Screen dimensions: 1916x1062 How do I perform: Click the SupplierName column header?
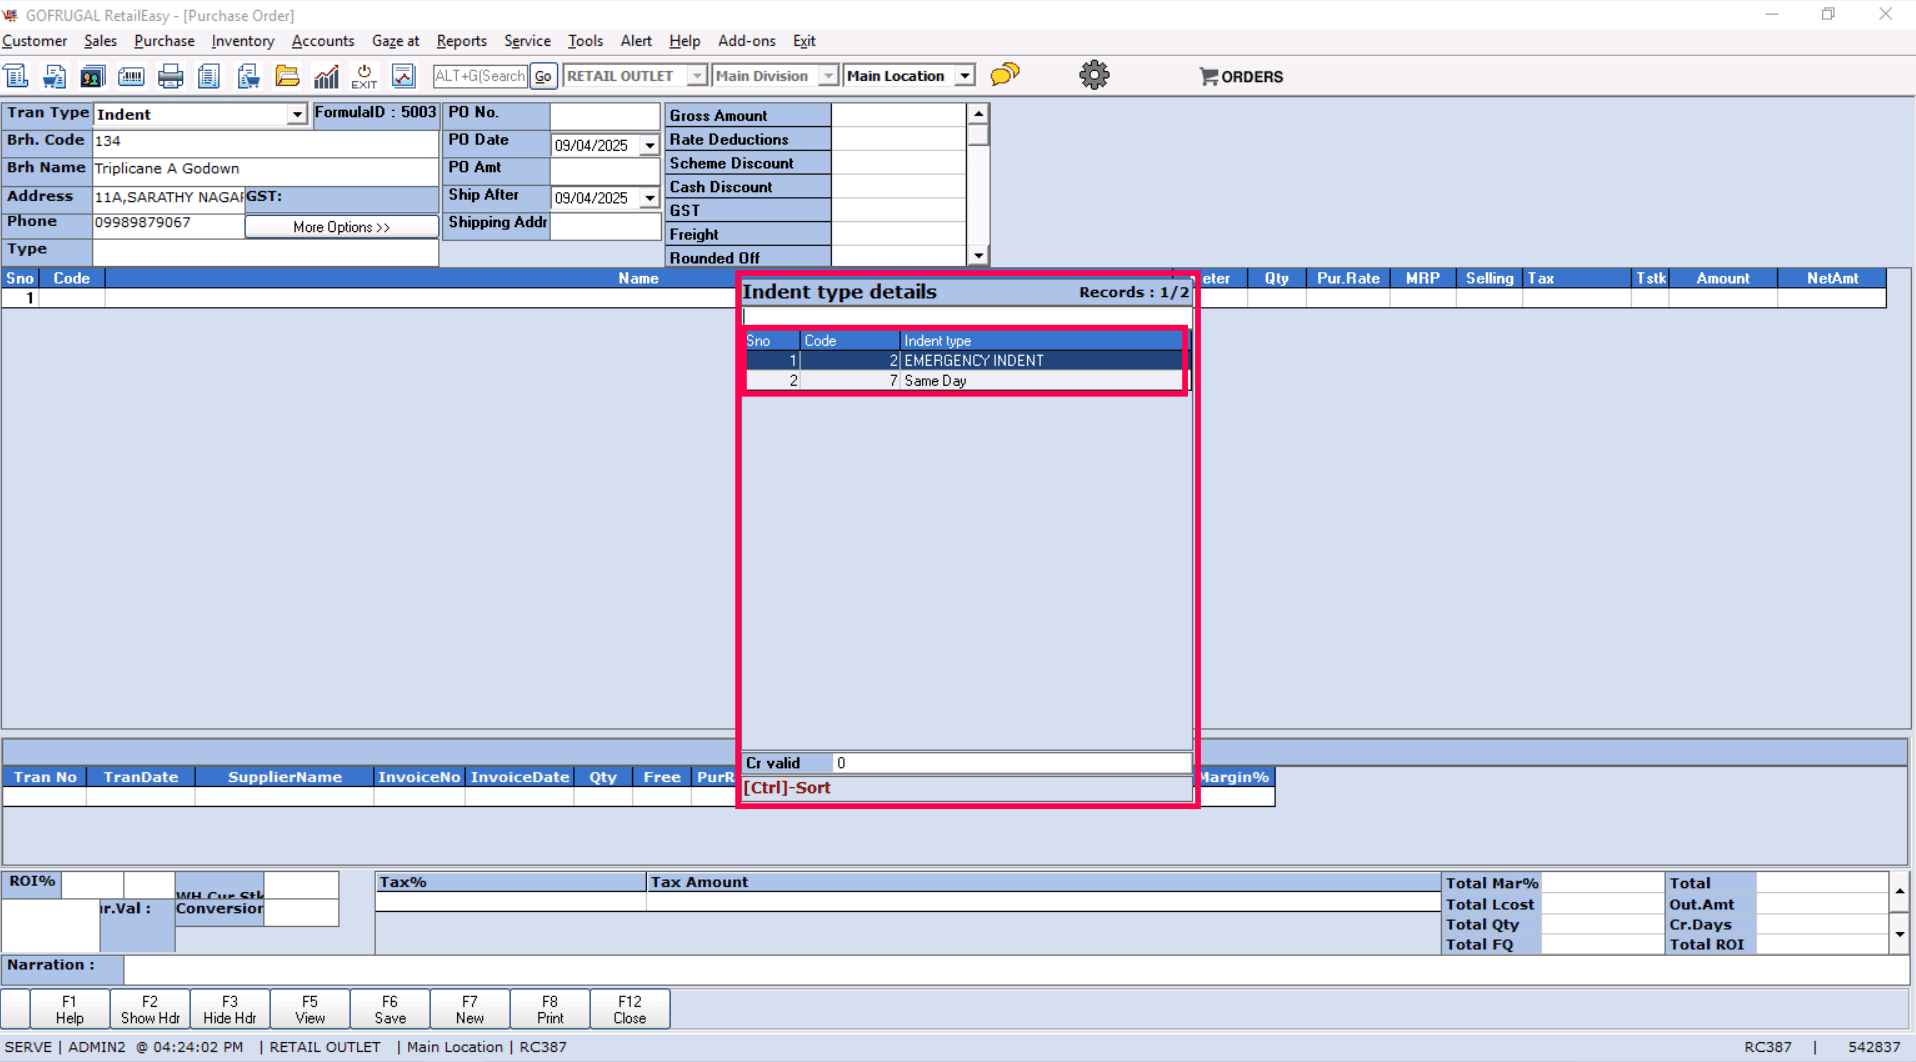point(284,777)
